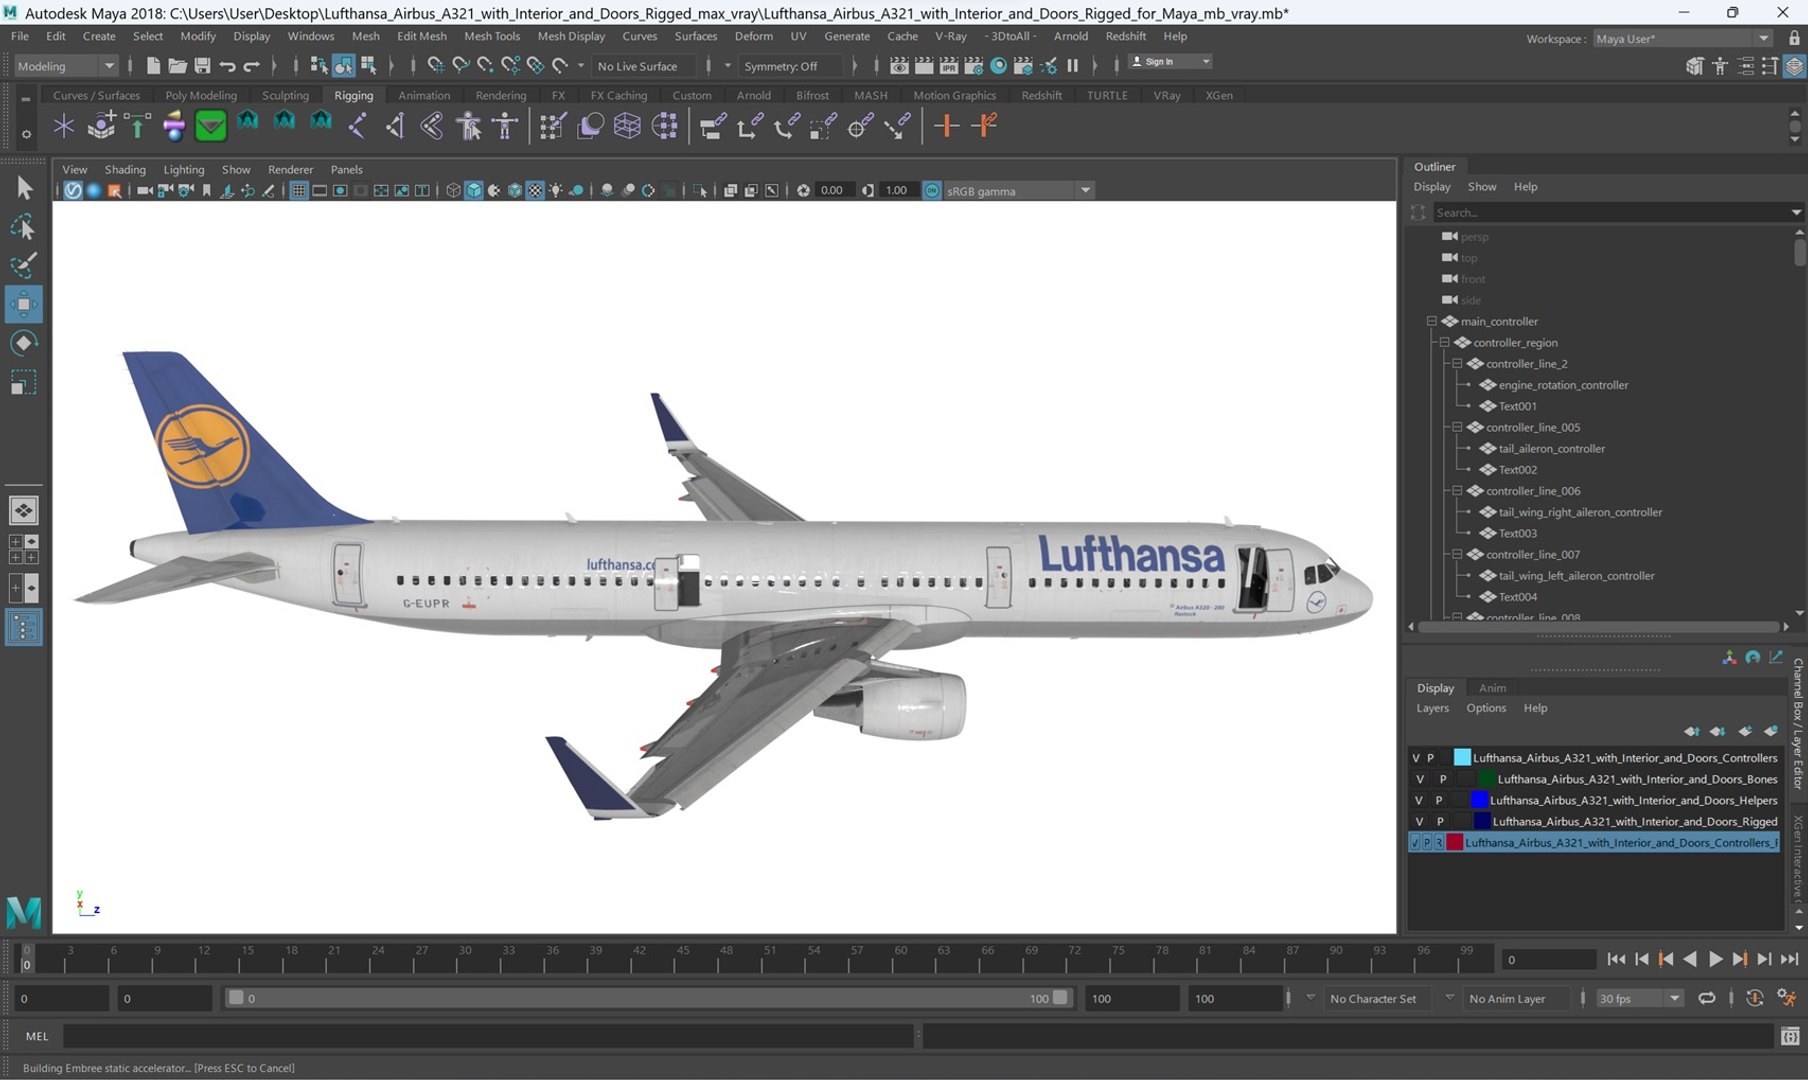1808x1080 pixels.
Task: Choose the Paint selection tool
Action: (23, 265)
